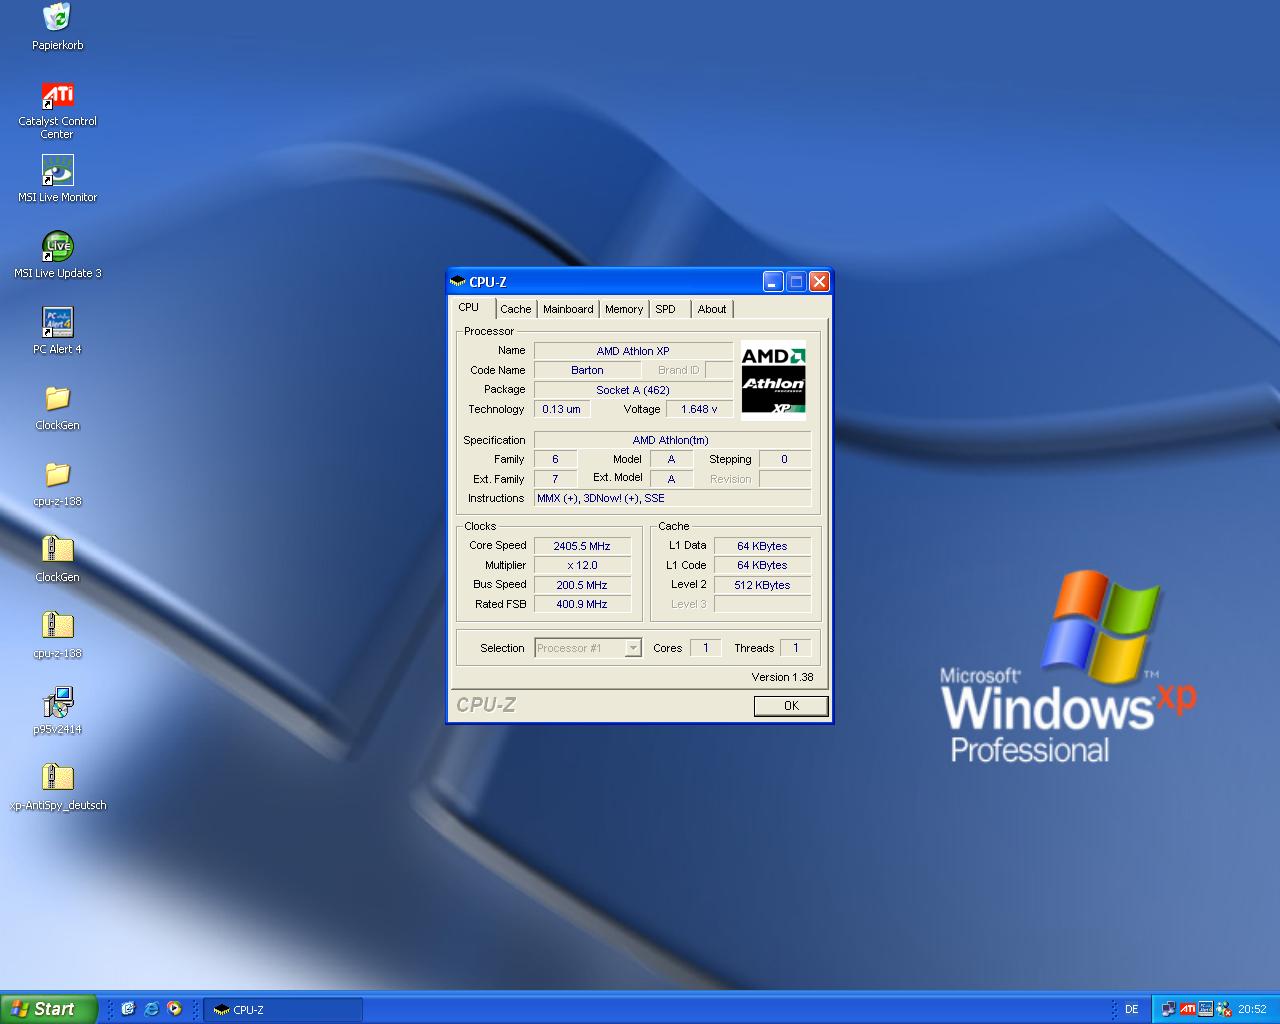Click the Code Name field Barton
The image size is (1280, 1024).
coord(587,370)
